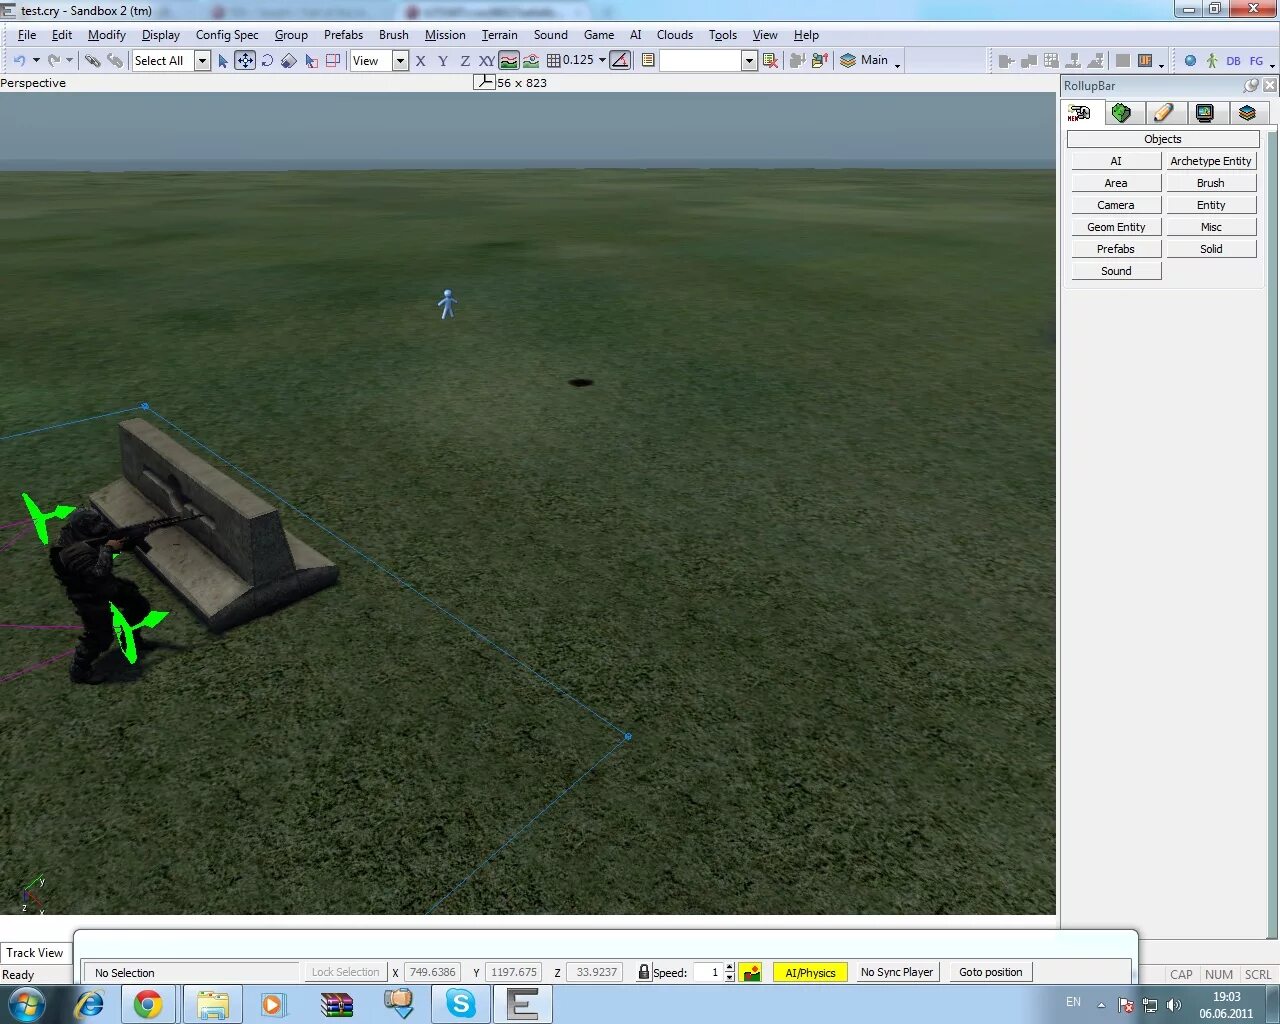Click the Load selected objects icon
The height and width of the screenshot is (1024, 1280).
[820, 61]
